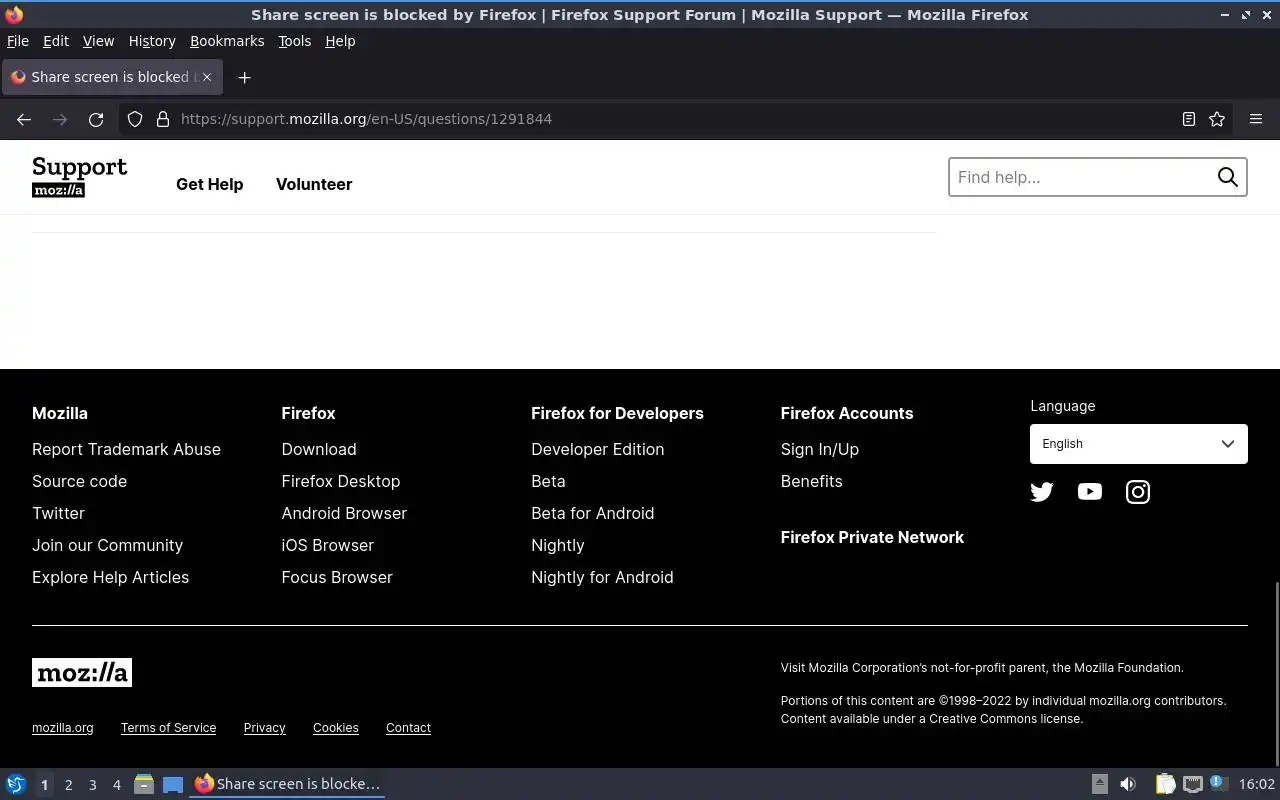This screenshot has height=800, width=1280.
Task: Open the History menu
Action: pyautogui.click(x=152, y=41)
